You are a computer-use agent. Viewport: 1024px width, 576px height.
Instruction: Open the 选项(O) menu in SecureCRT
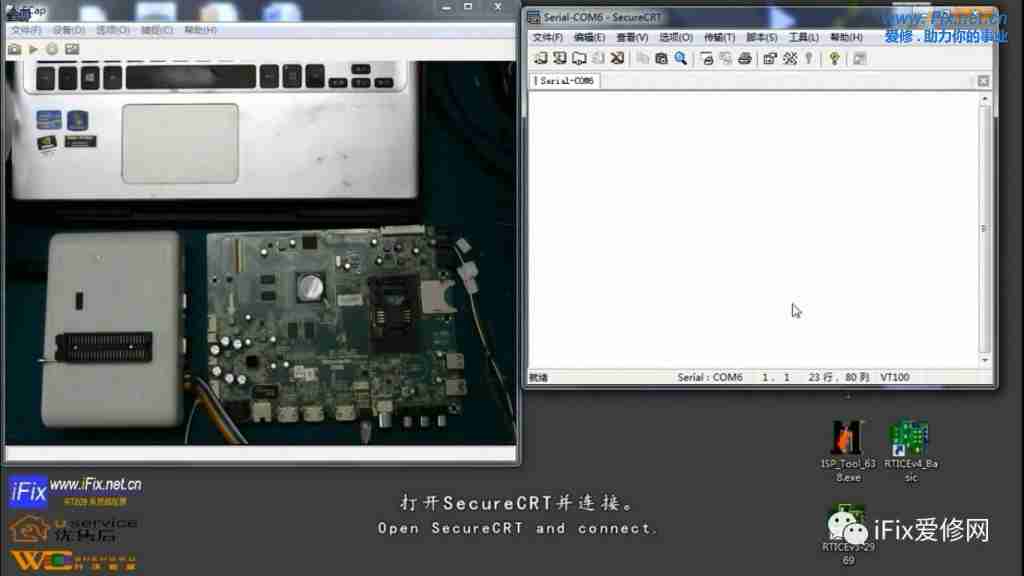click(675, 38)
